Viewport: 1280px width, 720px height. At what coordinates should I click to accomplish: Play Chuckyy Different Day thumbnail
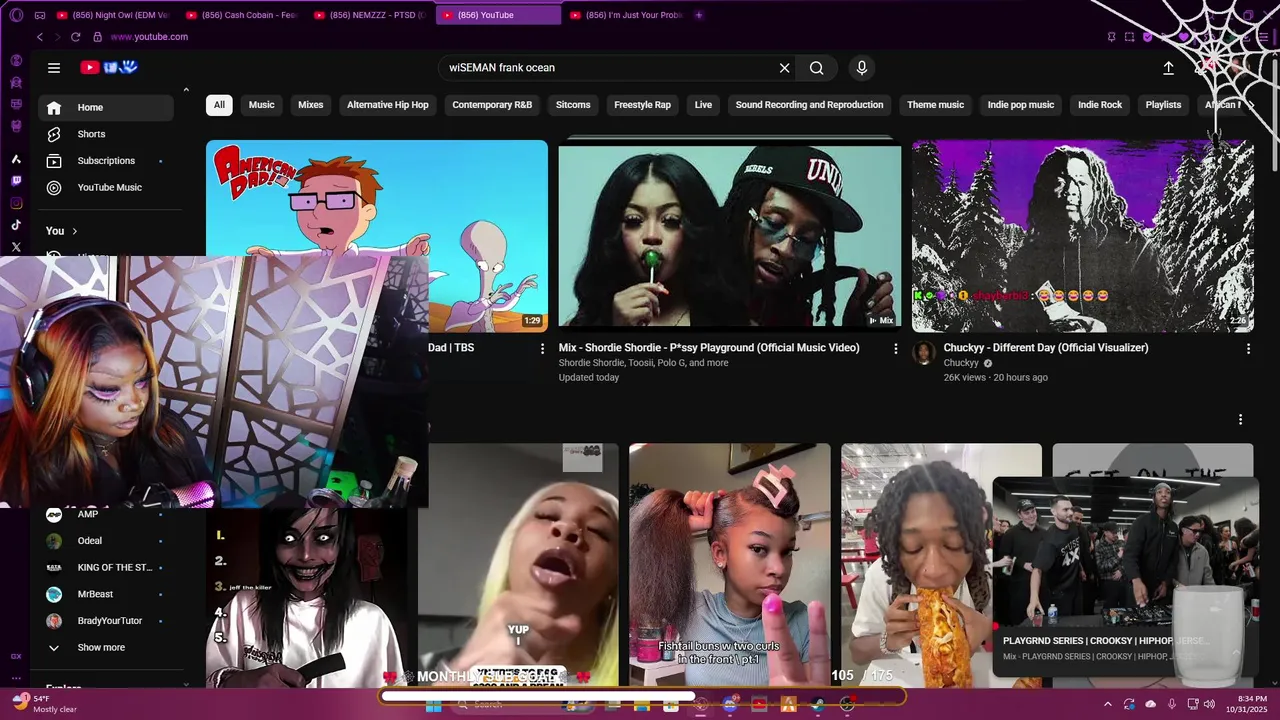1083,236
